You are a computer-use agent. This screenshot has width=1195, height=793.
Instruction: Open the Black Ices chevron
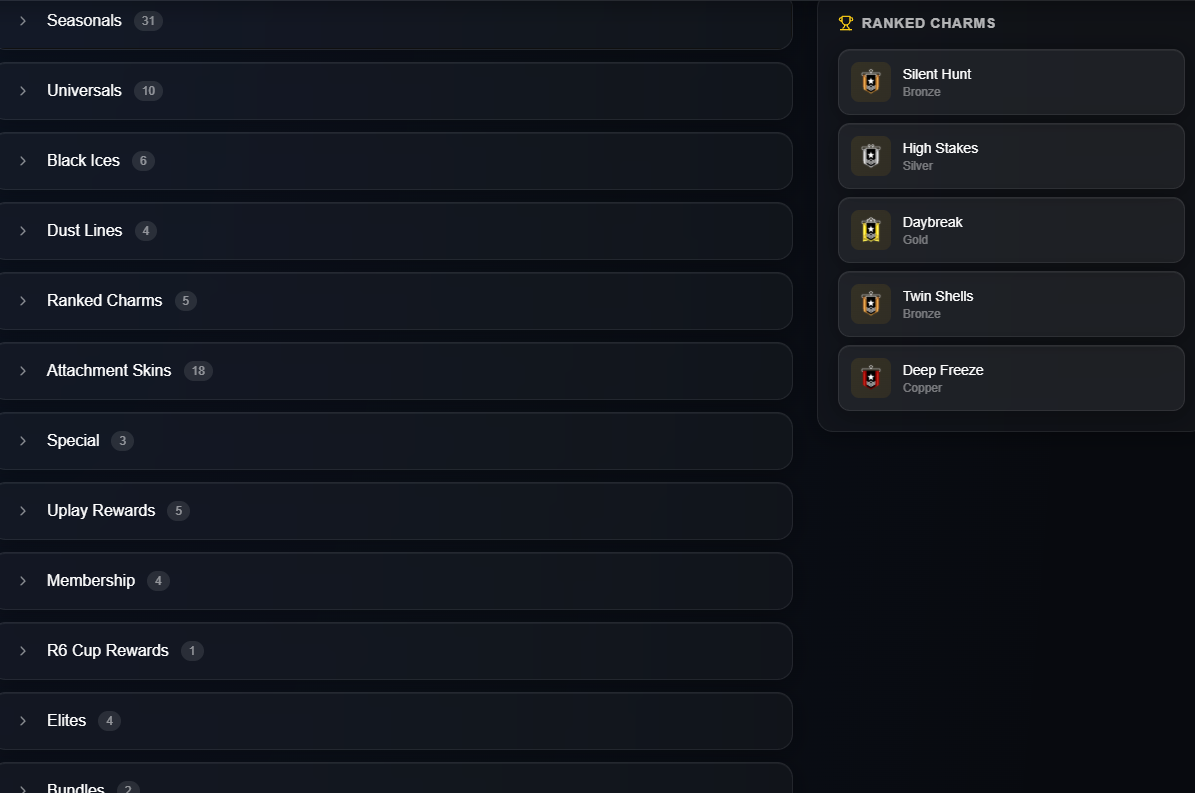[23, 161]
